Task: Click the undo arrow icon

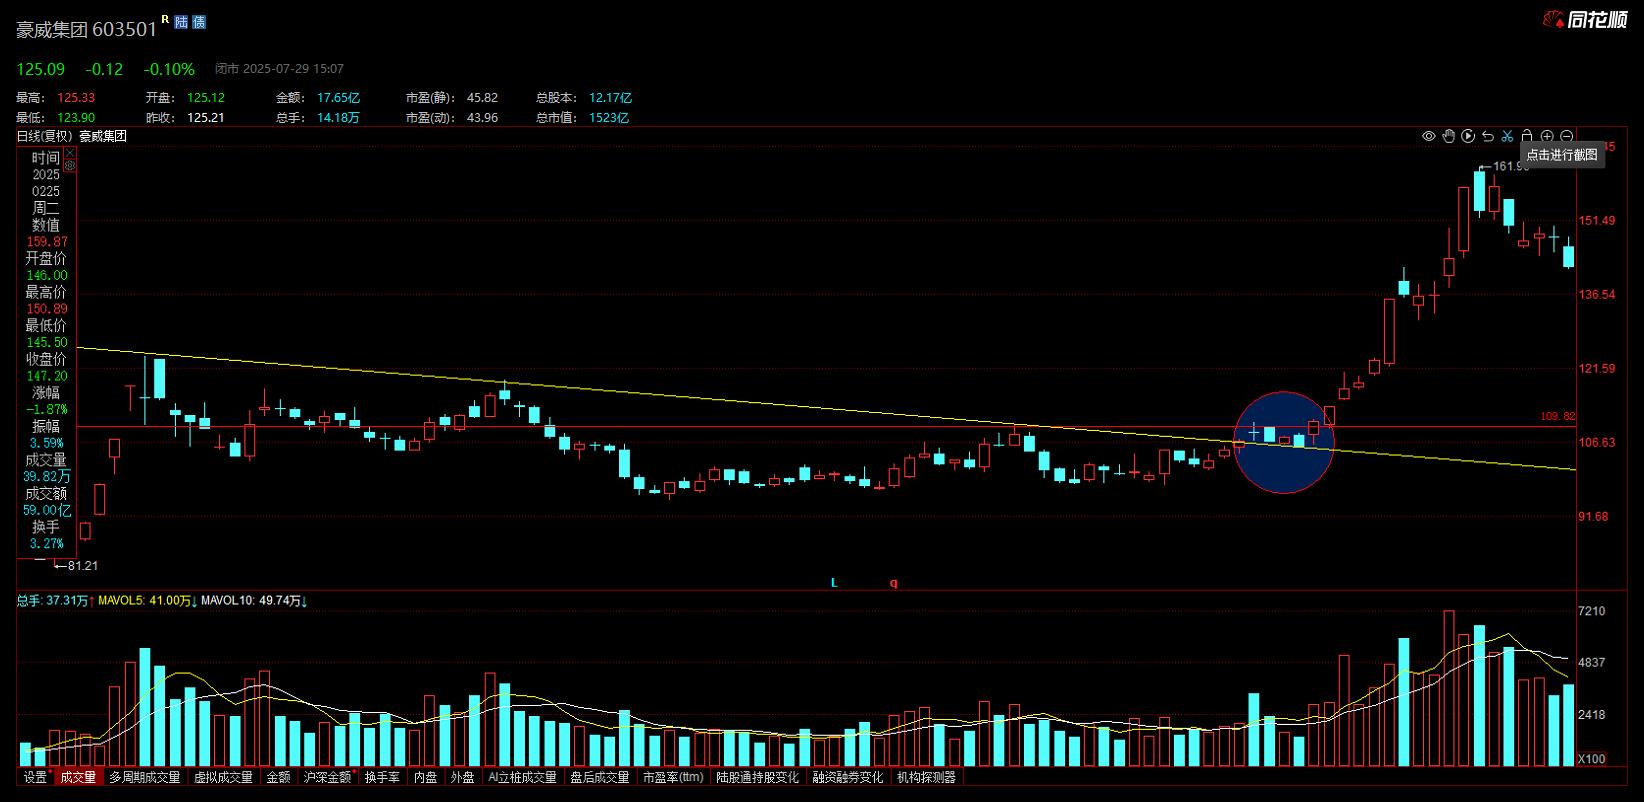Action: [x=1488, y=136]
